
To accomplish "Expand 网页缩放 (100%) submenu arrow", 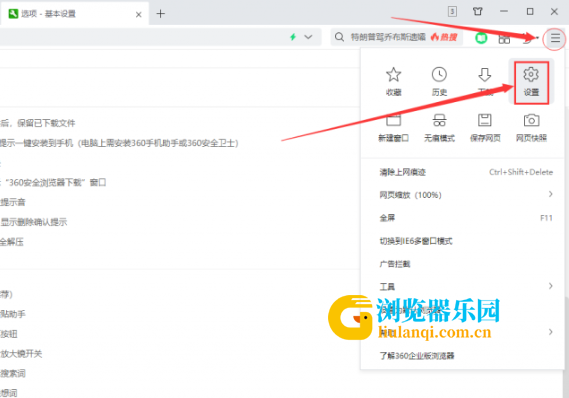I will point(550,194).
